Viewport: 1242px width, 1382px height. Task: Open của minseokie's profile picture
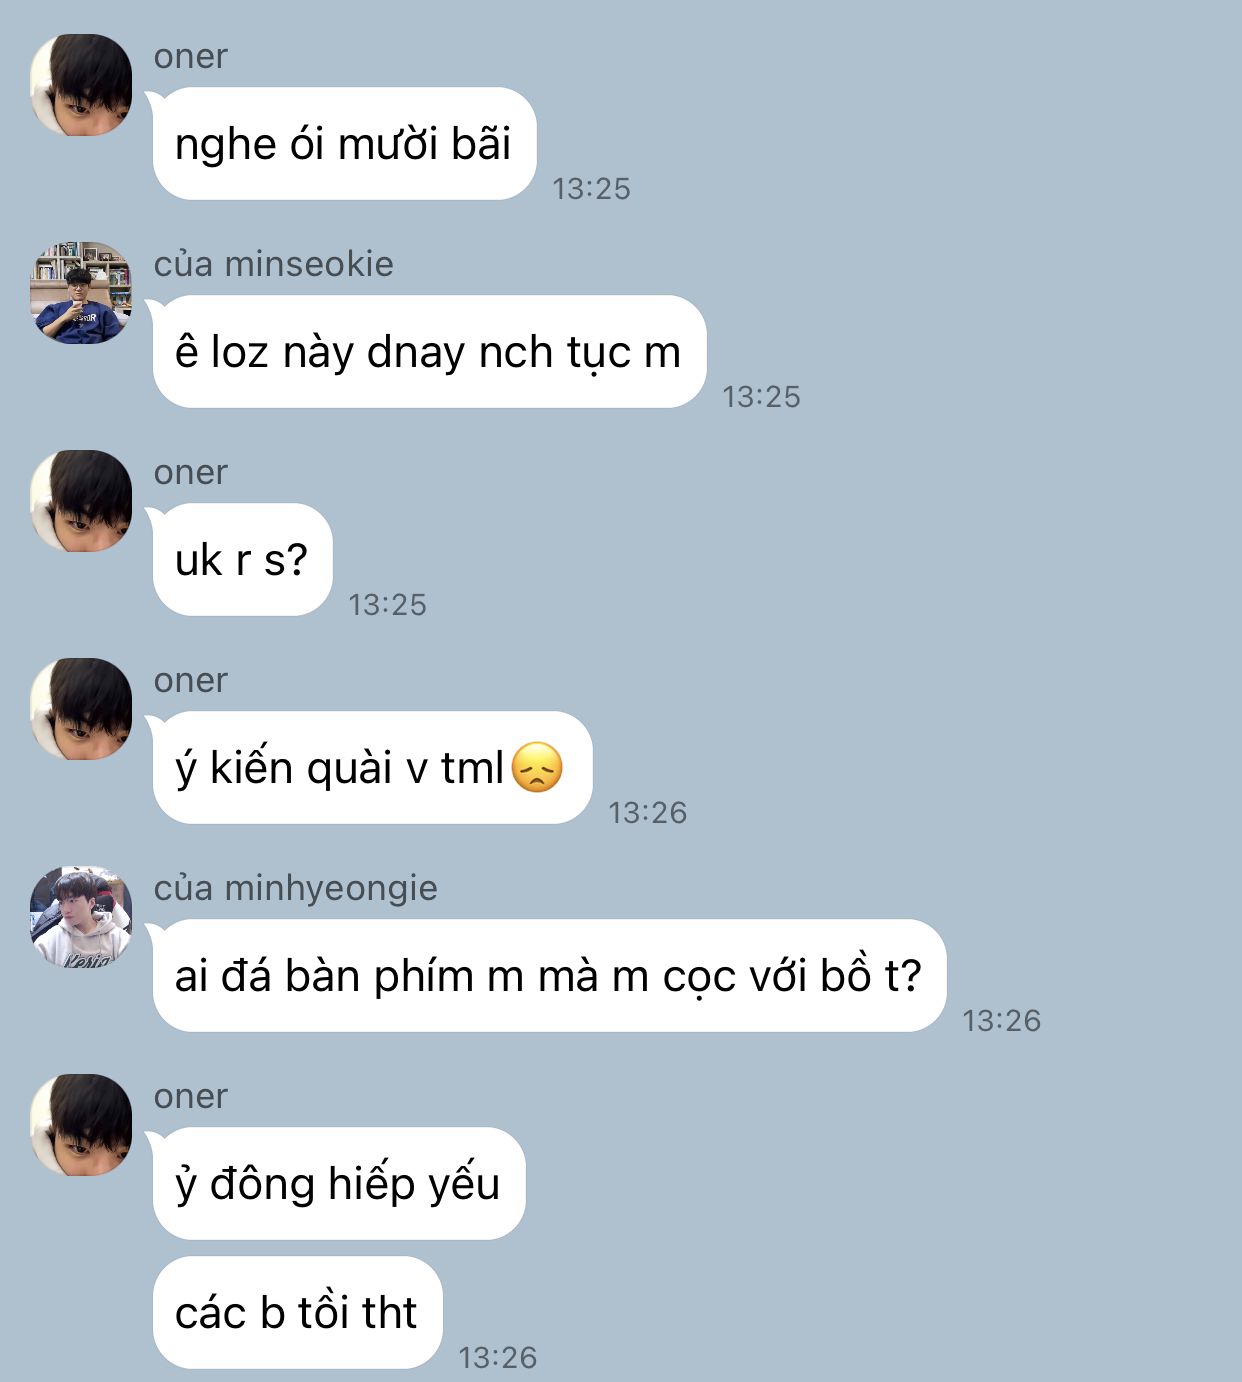pos(81,293)
